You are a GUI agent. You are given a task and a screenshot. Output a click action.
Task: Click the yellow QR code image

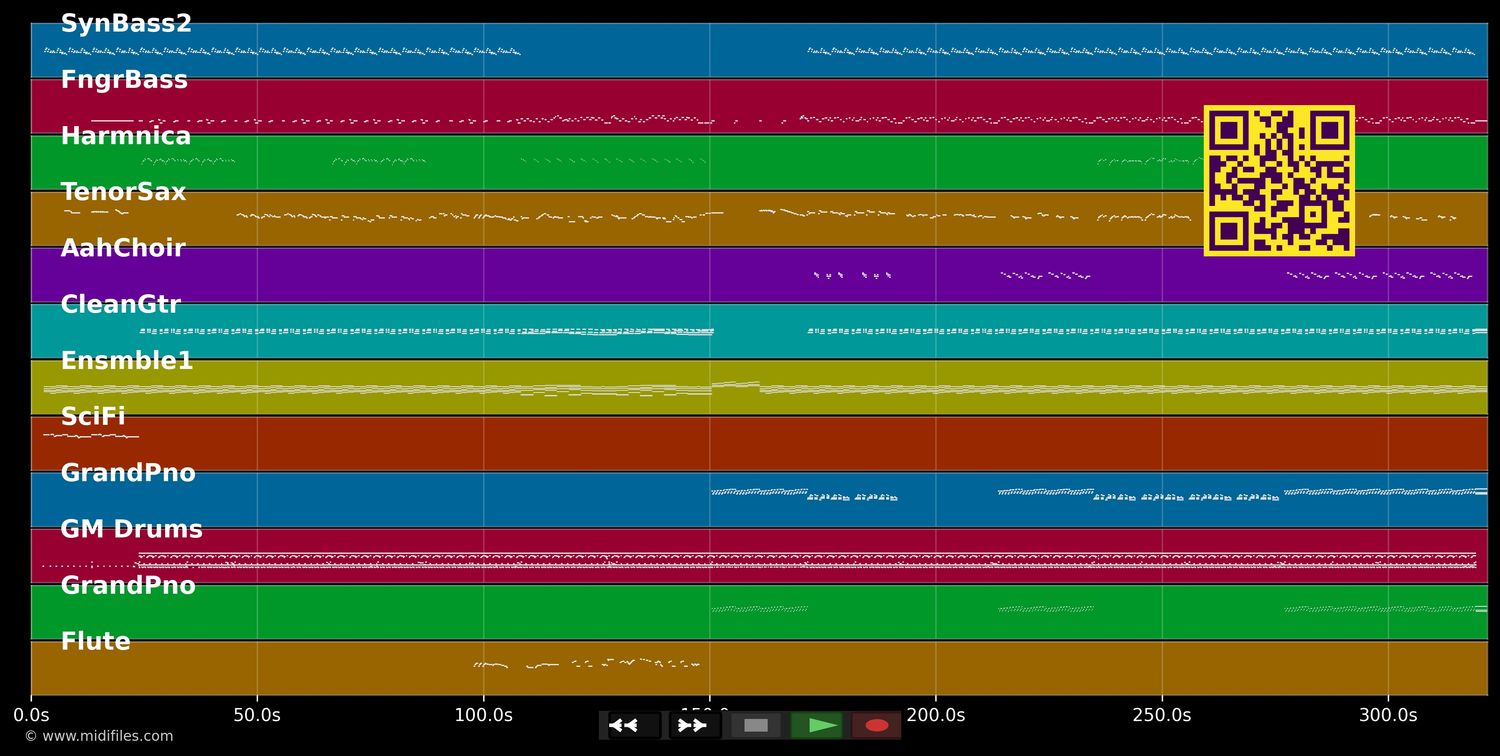point(1279,181)
